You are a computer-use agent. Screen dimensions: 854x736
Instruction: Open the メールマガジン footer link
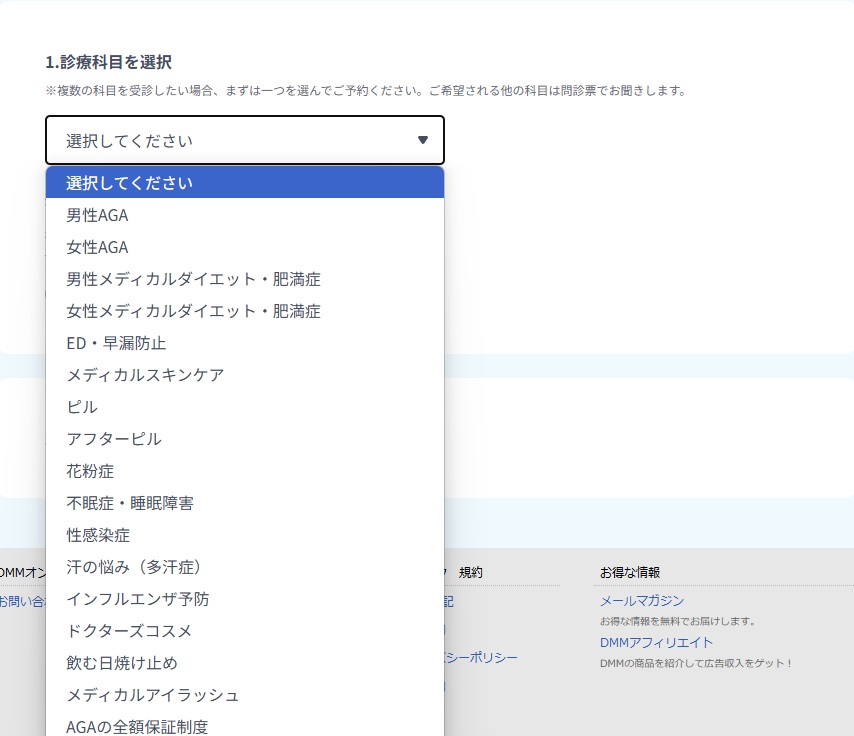(x=642, y=601)
